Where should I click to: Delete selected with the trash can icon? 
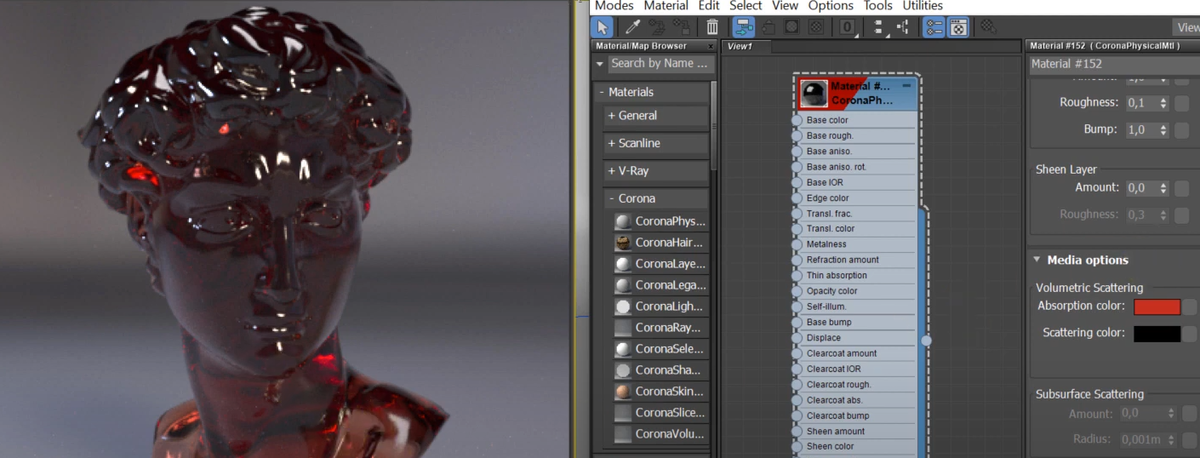coord(712,27)
